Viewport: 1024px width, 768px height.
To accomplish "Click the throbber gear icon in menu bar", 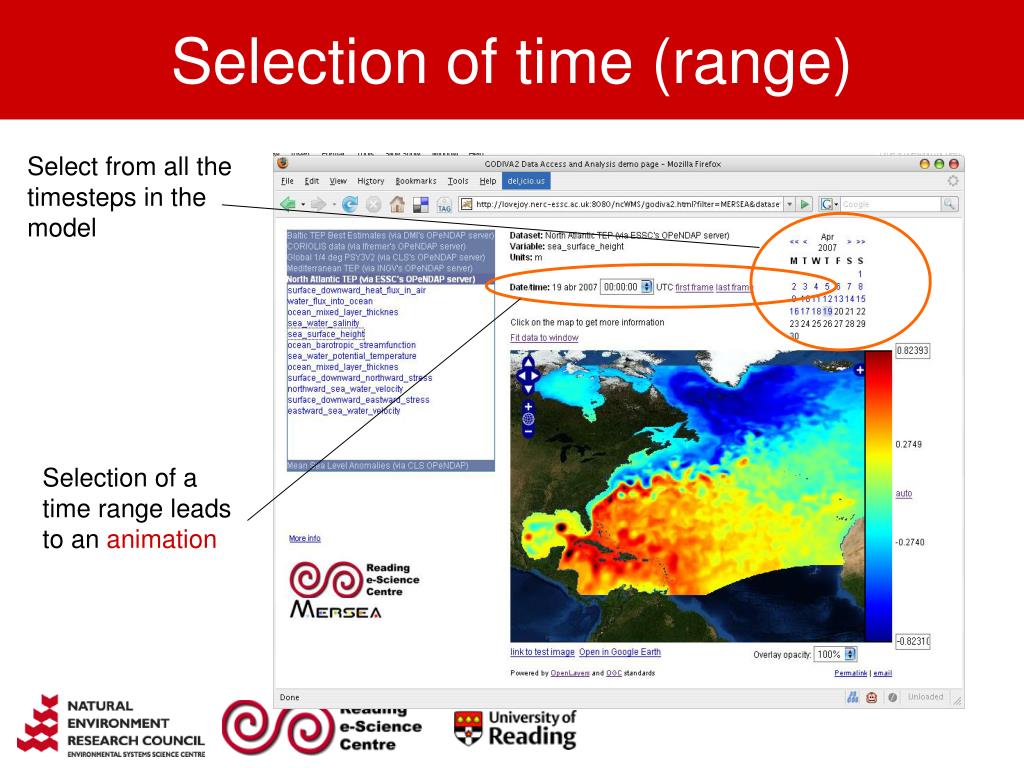I will 953,181.
